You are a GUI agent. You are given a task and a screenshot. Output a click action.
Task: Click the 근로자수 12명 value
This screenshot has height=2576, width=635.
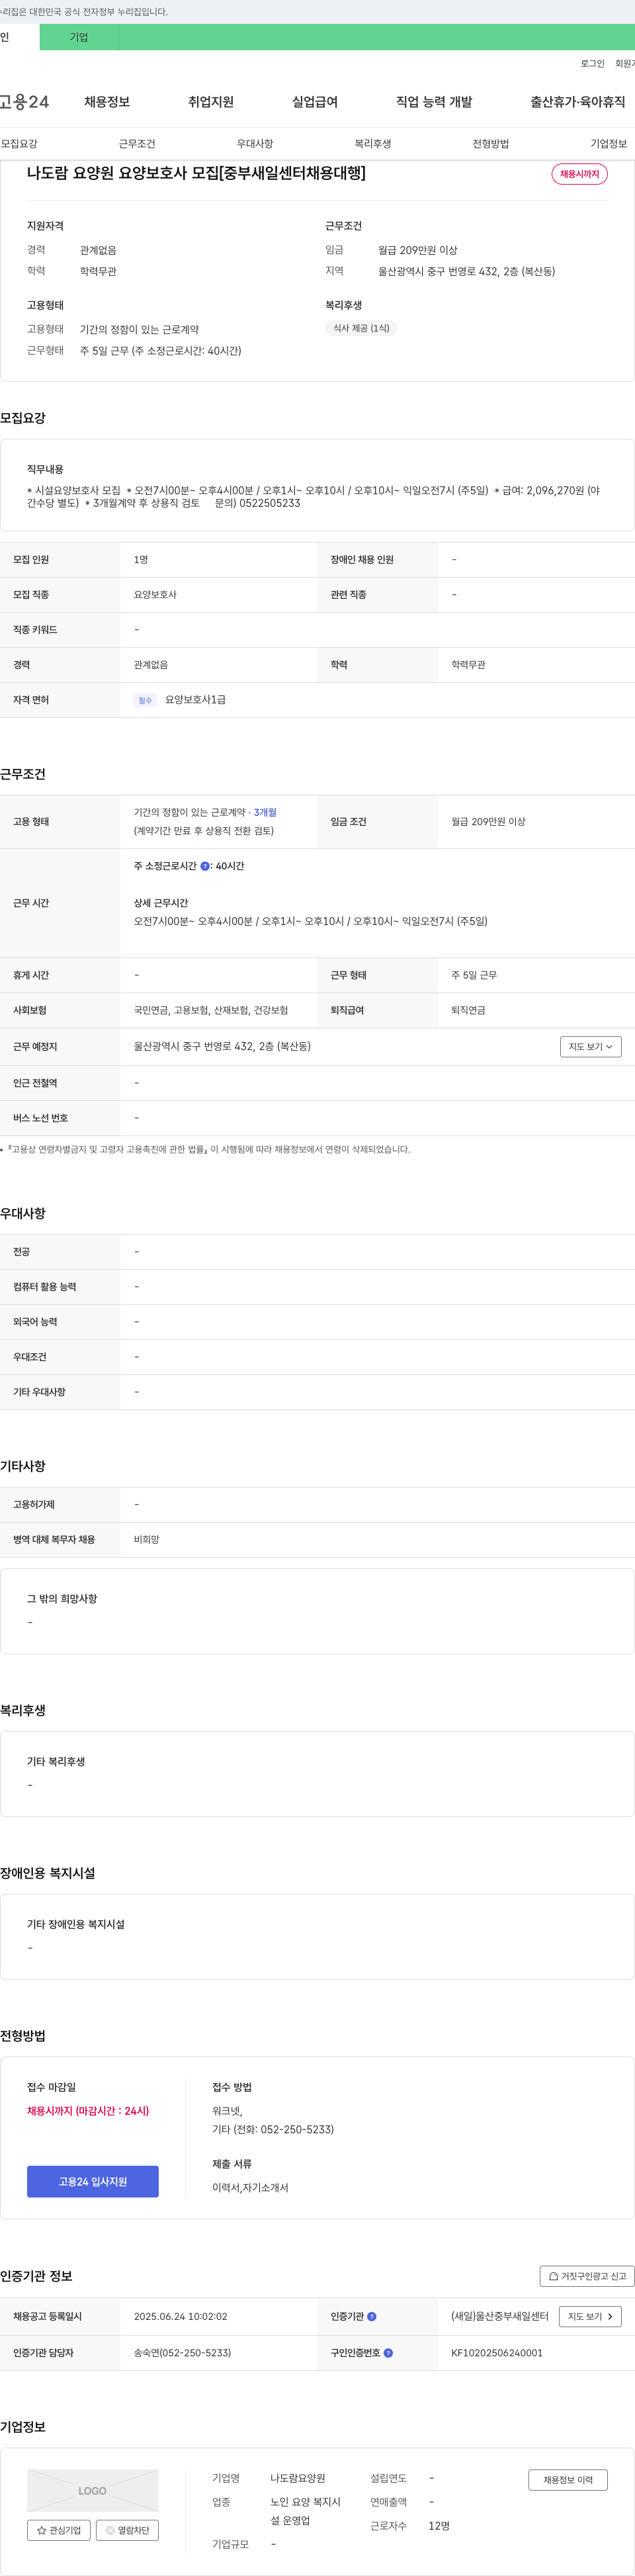(439, 2526)
